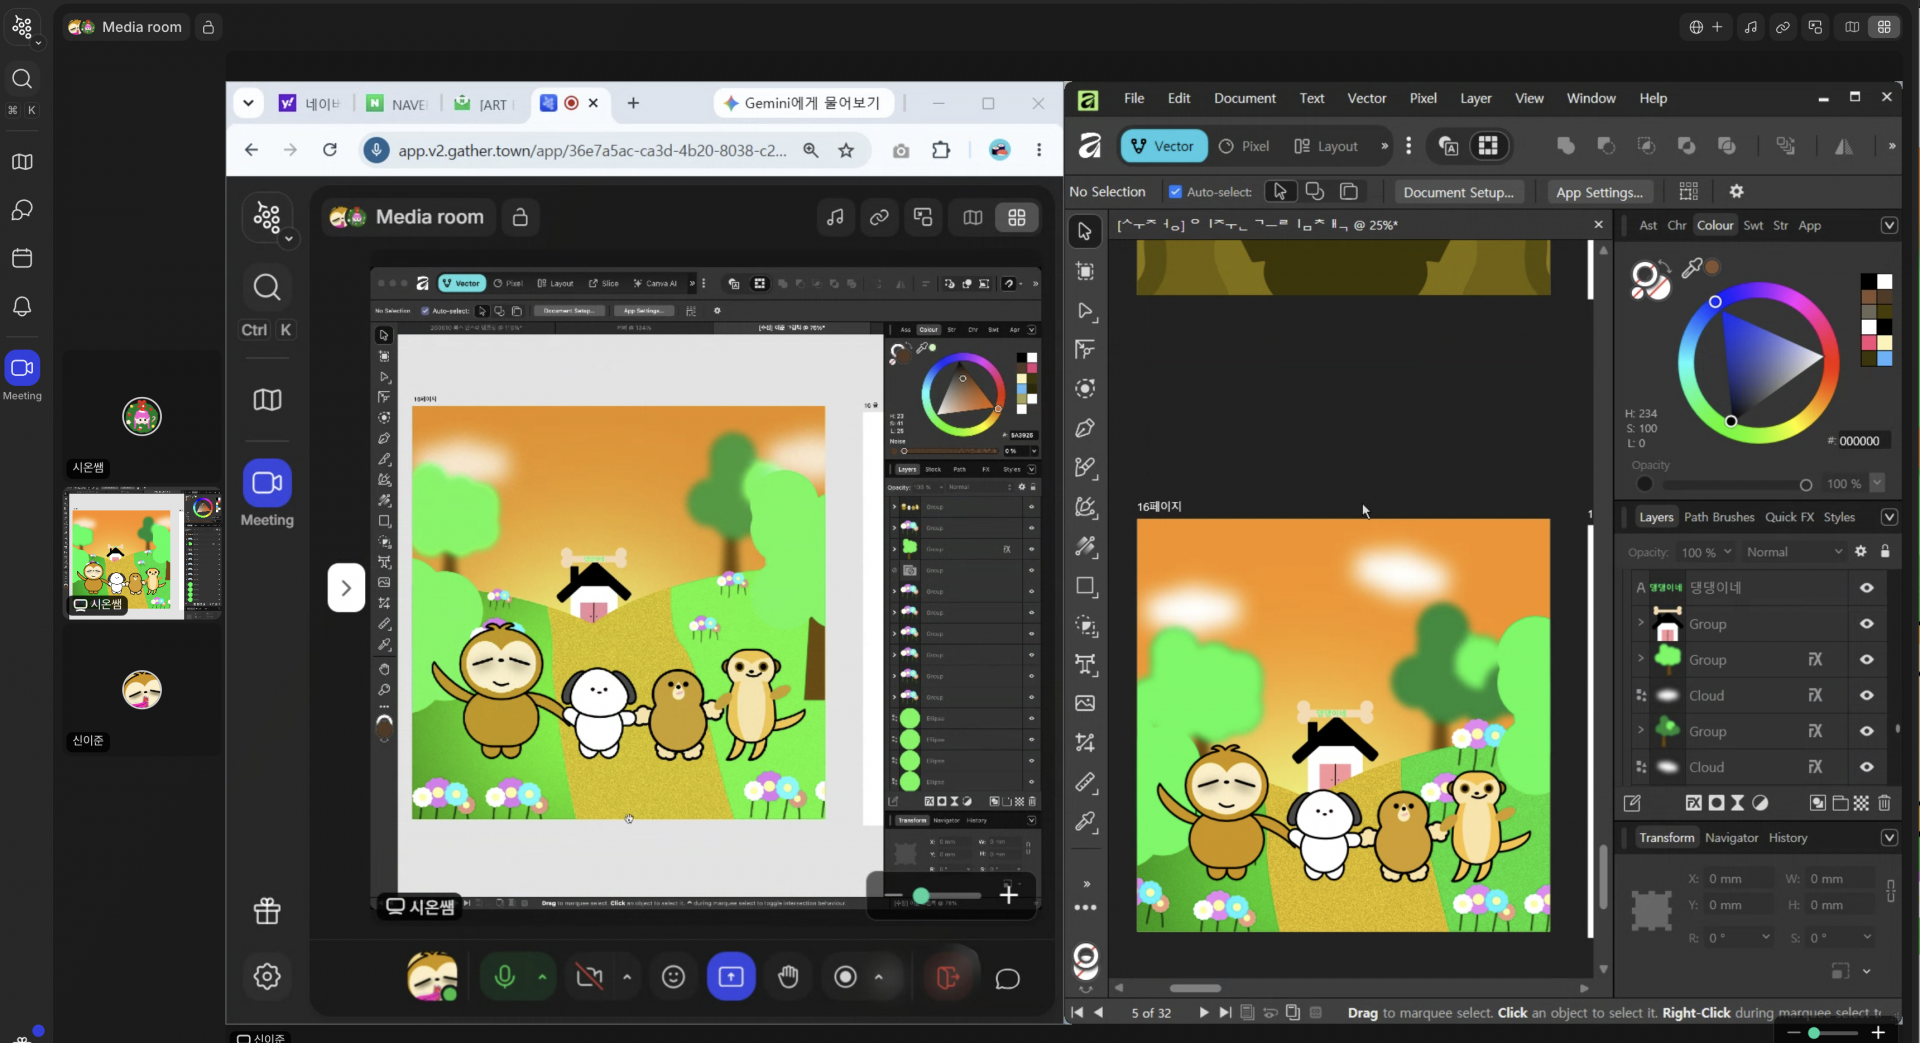The image size is (1920, 1043).
Task: Select the Pen tool in Affinity toolbar
Action: (x=1085, y=428)
